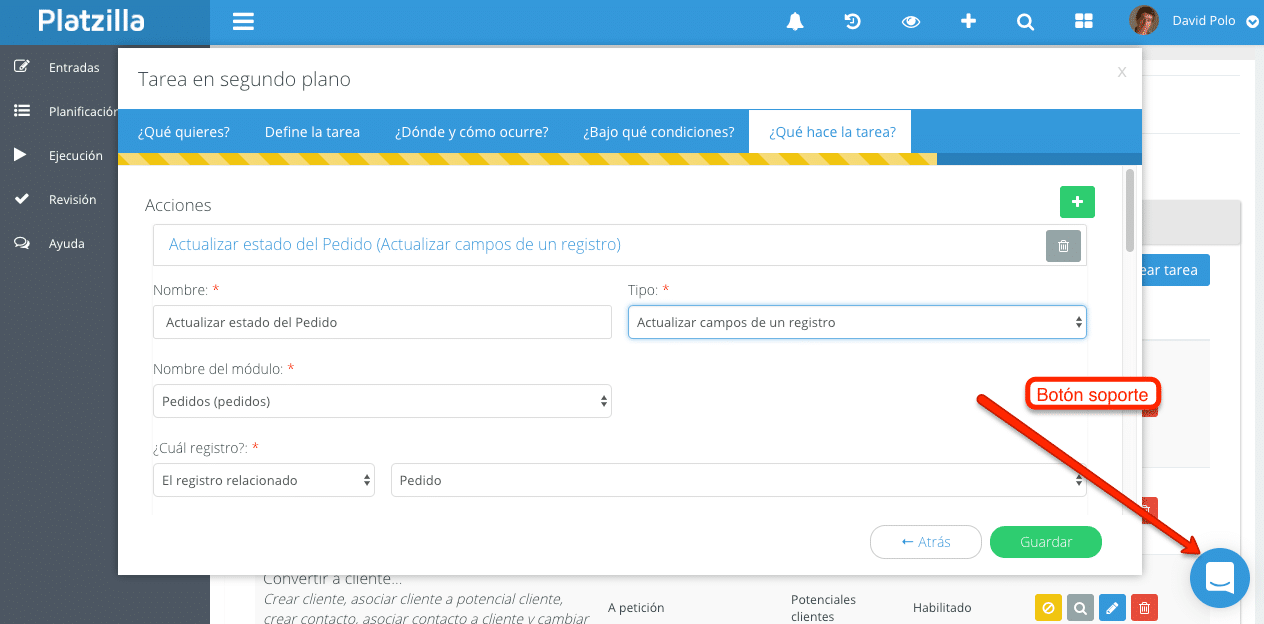Image resolution: width=1264 pixels, height=624 pixels.
Task: Delete the action using gray trash icon
Action: pyautogui.click(x=1063, y=245)
